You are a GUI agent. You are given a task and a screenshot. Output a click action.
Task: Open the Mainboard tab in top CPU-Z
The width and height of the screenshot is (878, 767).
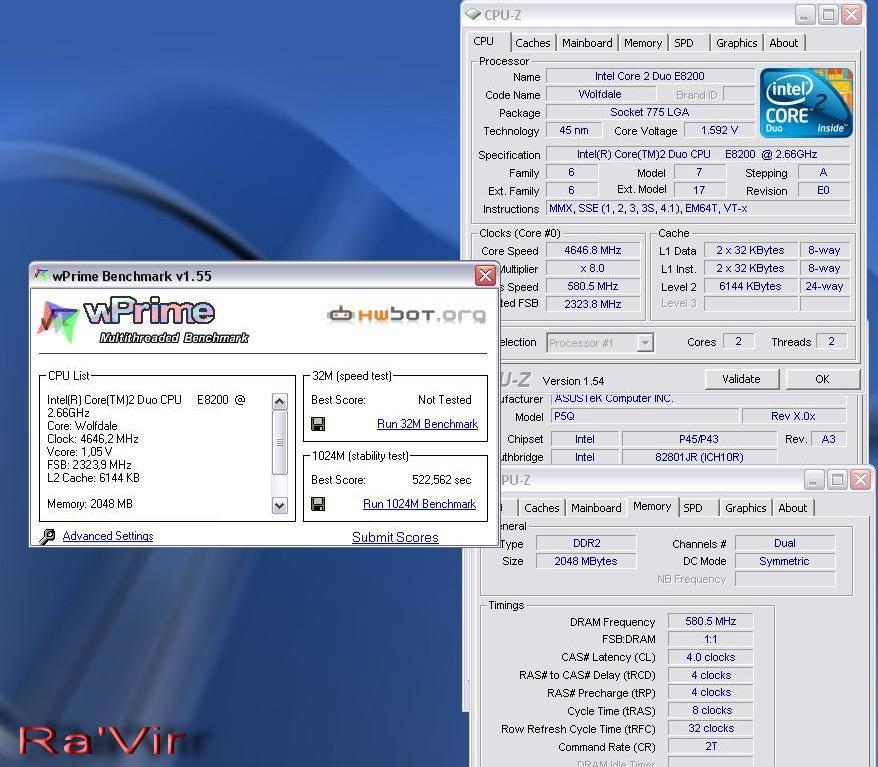point(587,43)
